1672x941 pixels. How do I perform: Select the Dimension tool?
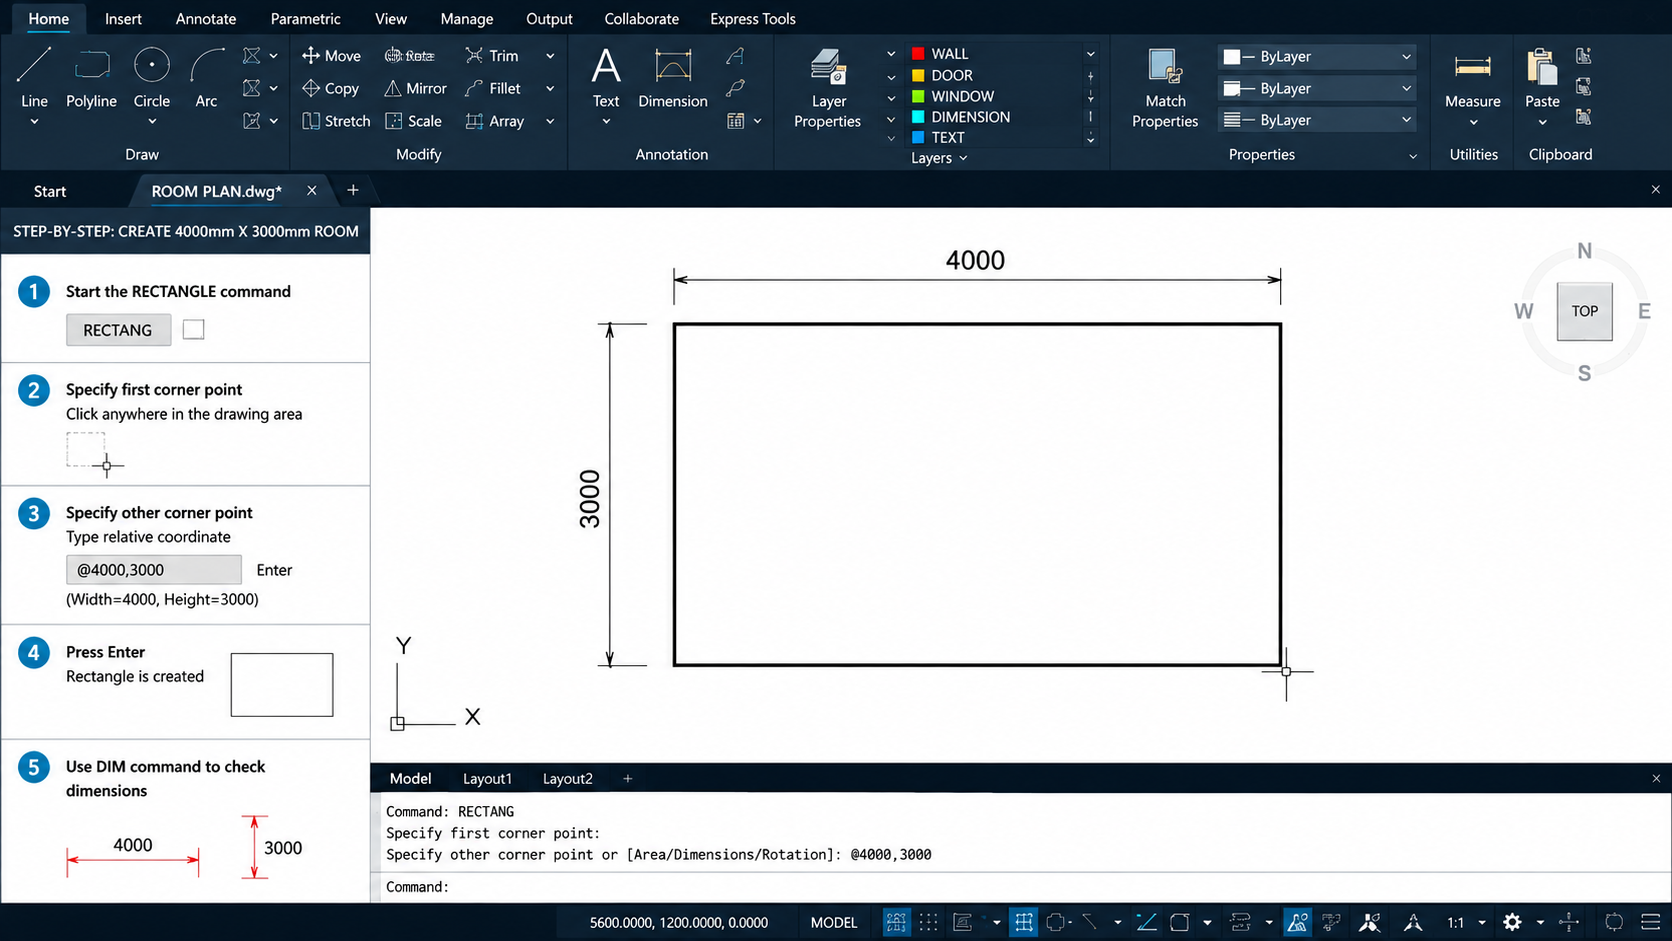tap(673, 77)
